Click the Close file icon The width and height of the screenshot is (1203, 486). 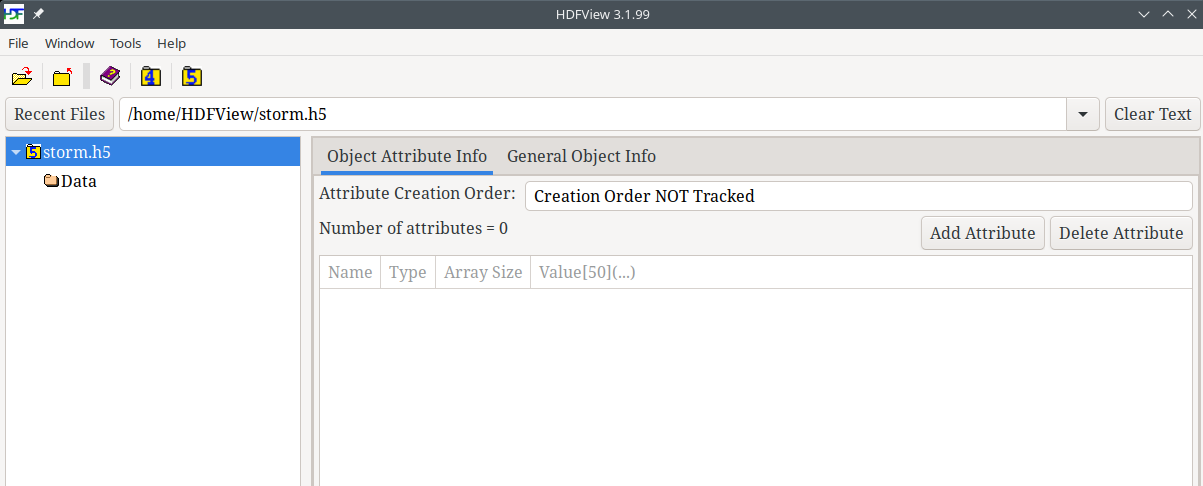[x=63, y=76]
